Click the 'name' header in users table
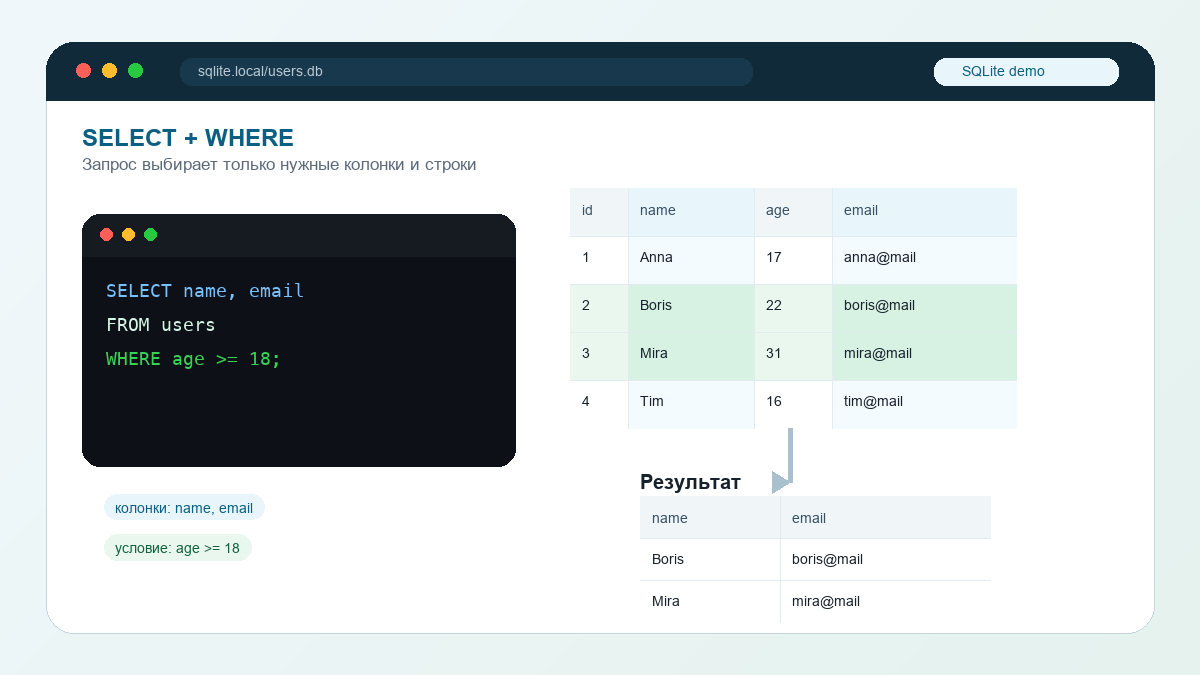Viewport: 1200px width, 675px height. (691, 212)
